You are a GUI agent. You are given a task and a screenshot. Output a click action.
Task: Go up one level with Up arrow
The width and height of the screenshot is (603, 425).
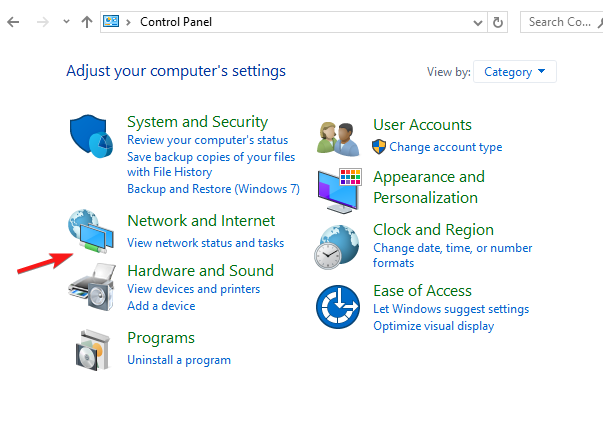tap(87, 22)
